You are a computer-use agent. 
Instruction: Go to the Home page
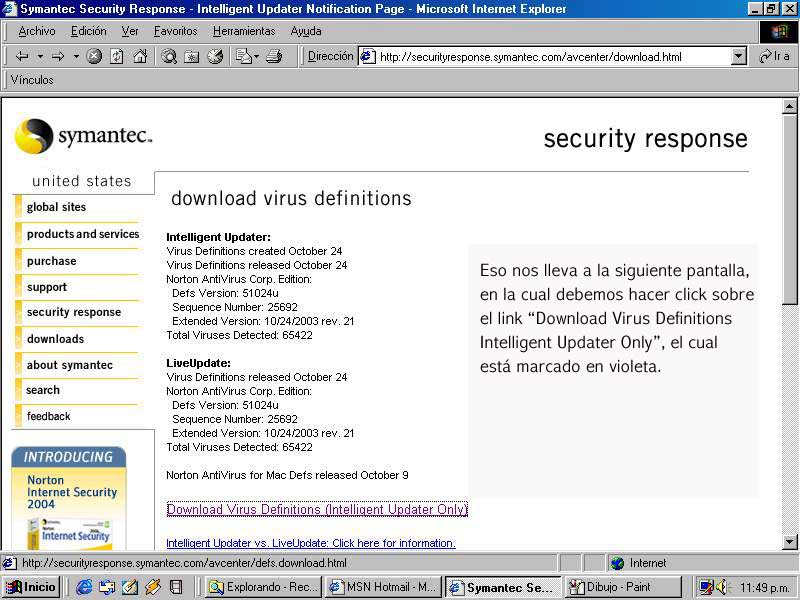[140, 57]
